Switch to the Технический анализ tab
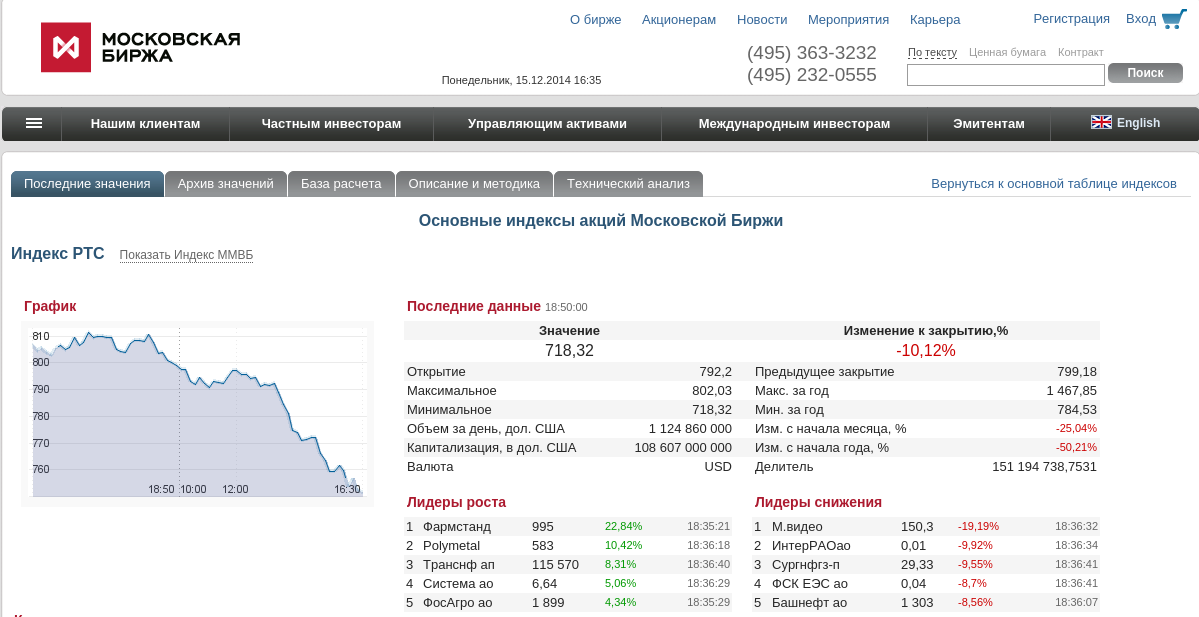The image size is (1199, 617). pyautogui.click(x=628, y=183)
